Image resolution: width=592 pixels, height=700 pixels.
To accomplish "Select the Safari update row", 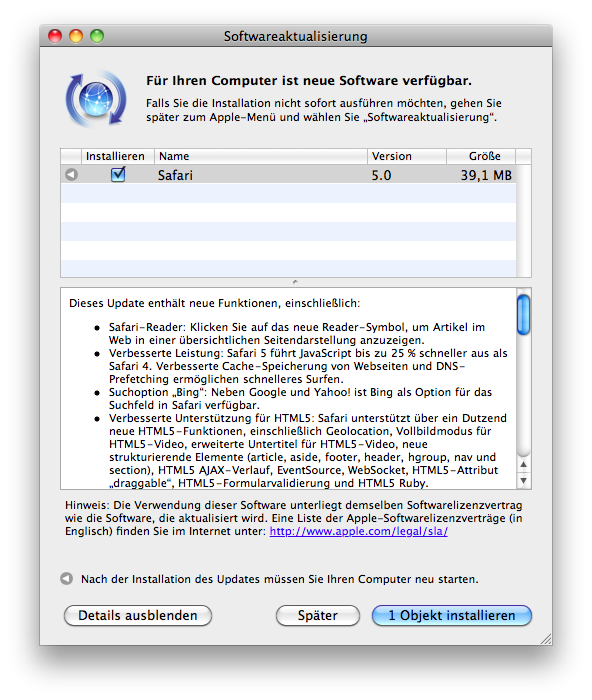I will click(x=288, y=175).
